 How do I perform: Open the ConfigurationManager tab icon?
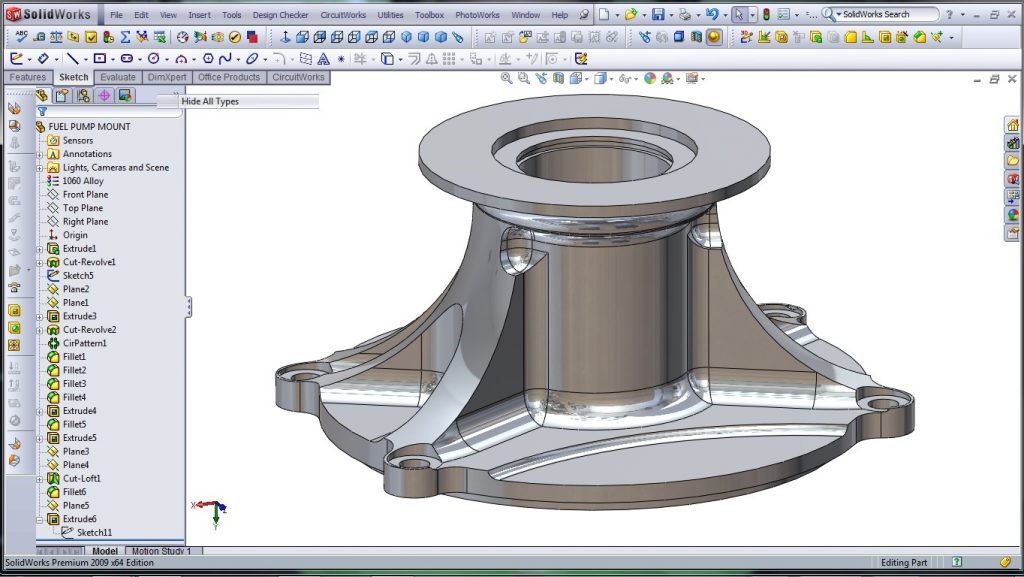pos(83,96)
